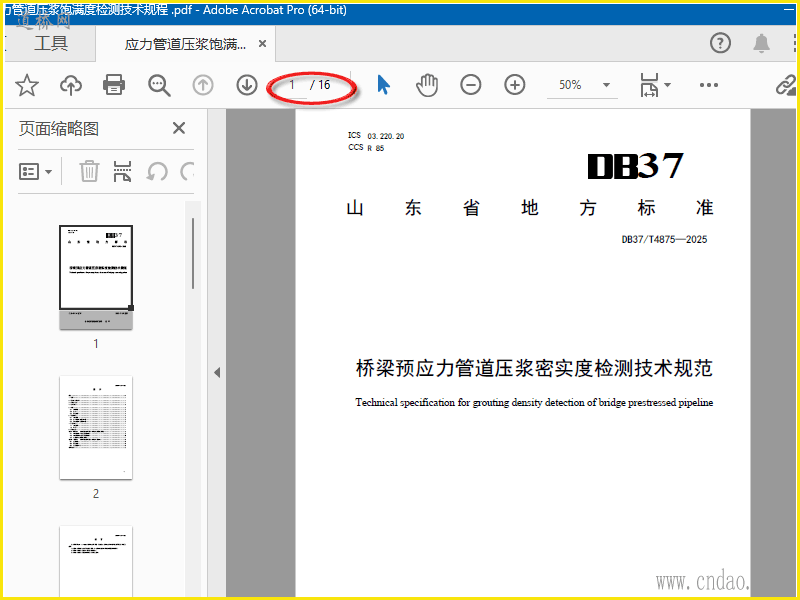
Task: Select page 1 thumbnail
Action: pos(96,277)
